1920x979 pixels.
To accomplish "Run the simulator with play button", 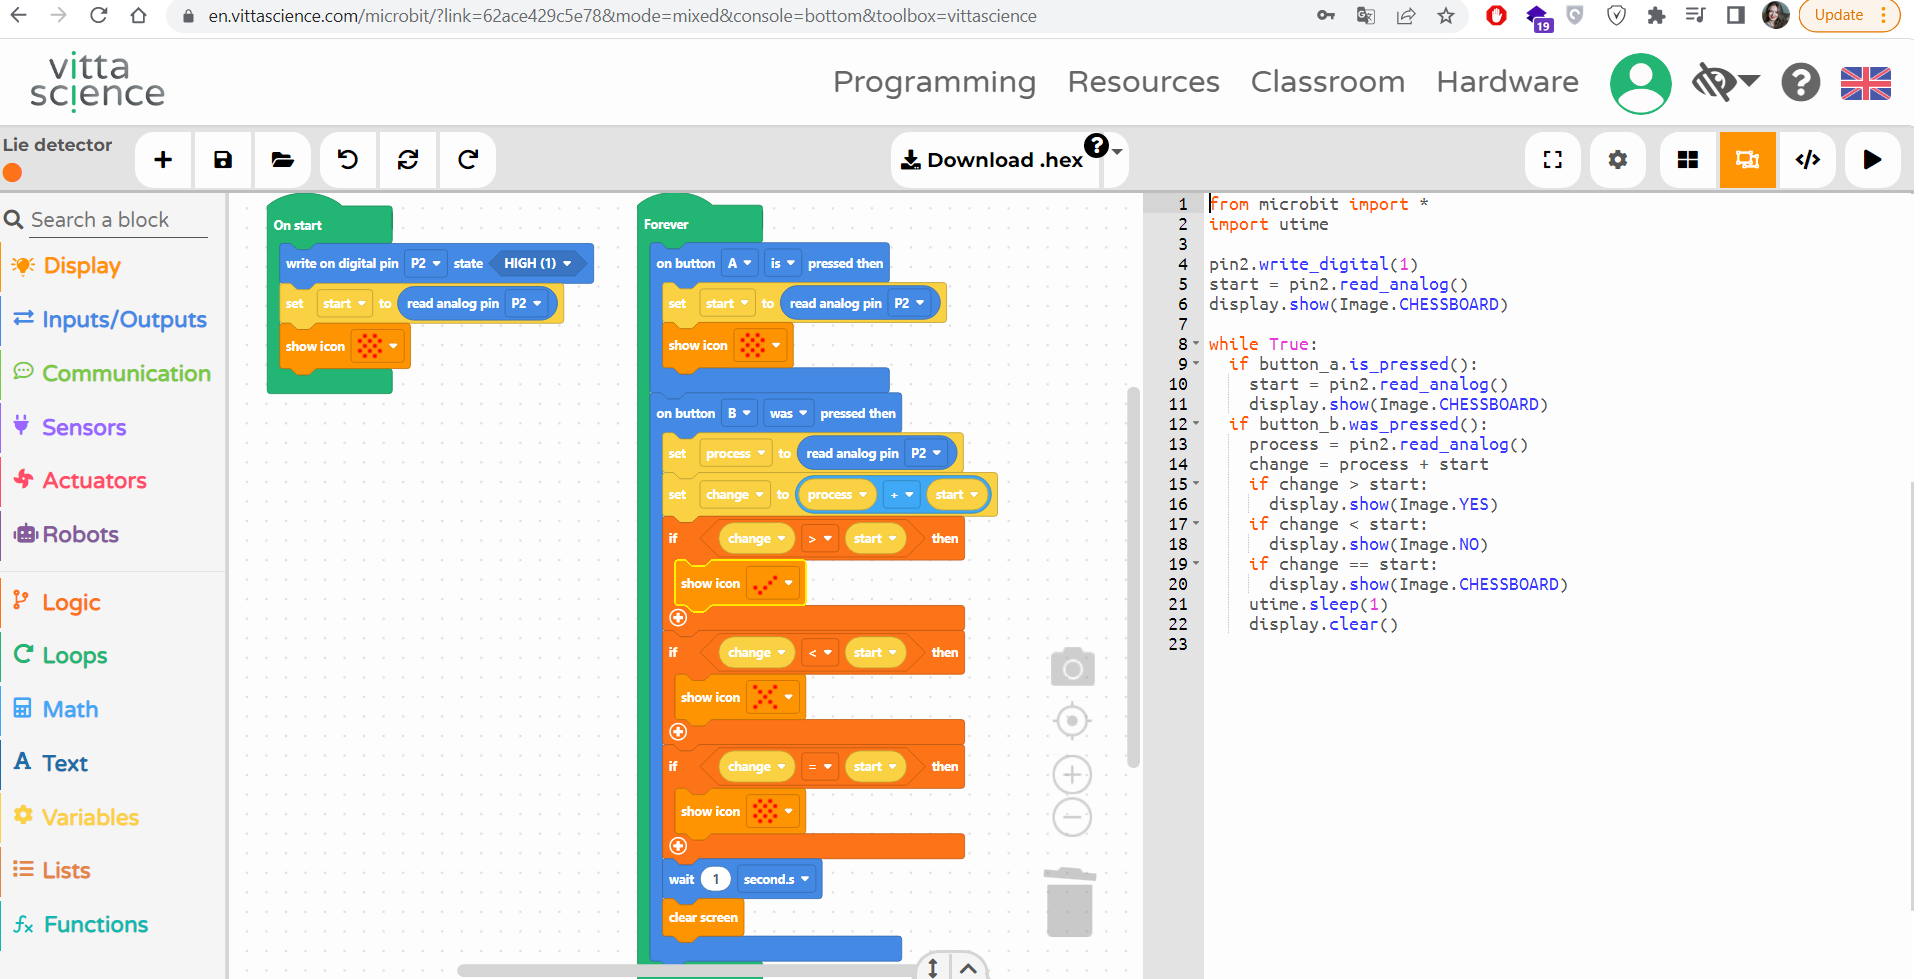I will 1873,160.
